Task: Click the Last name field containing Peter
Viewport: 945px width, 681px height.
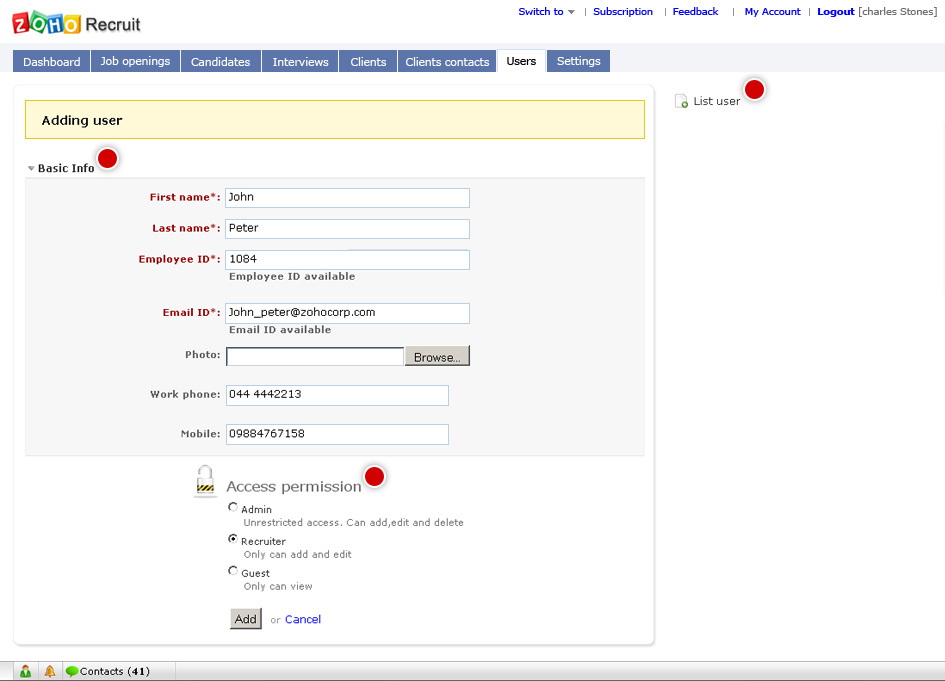Action: 347,228
